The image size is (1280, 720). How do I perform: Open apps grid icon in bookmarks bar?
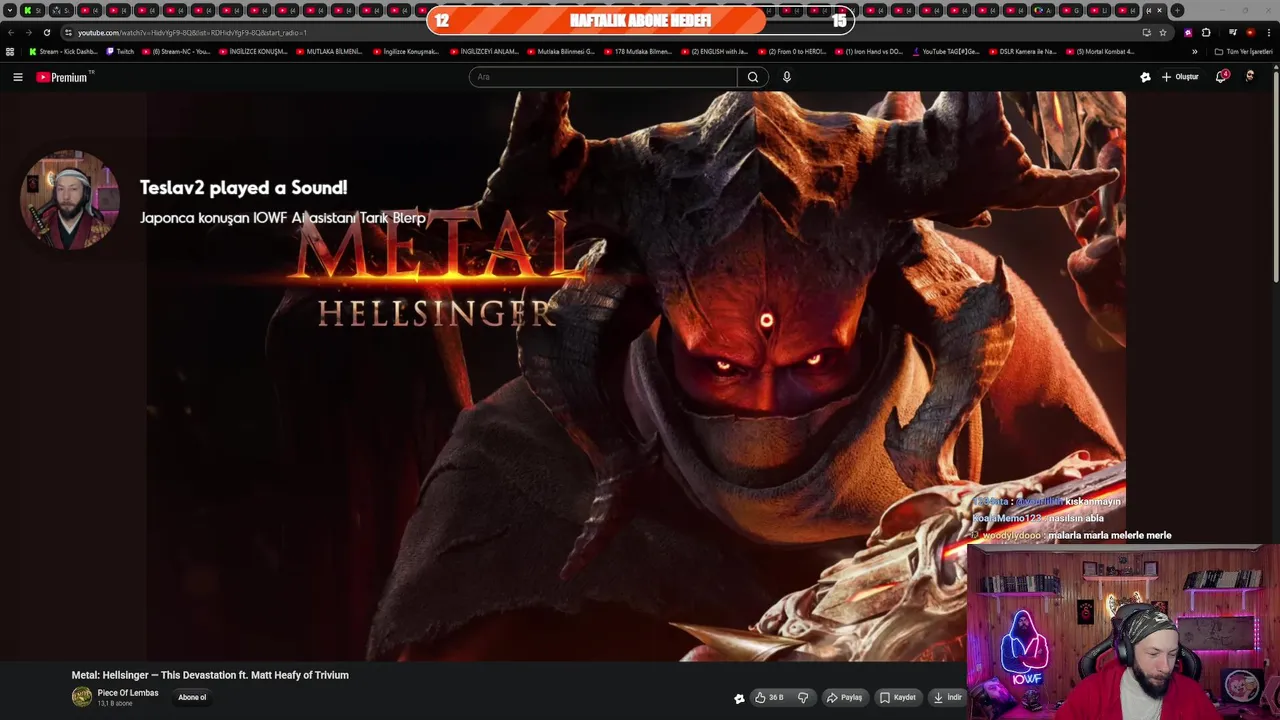coord(10,51)
